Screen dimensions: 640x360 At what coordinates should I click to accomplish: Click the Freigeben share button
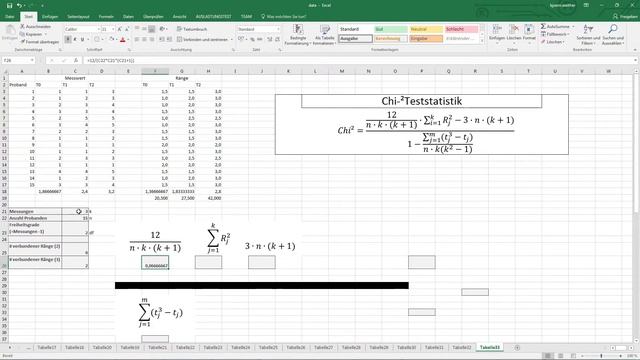pos(625,17)
